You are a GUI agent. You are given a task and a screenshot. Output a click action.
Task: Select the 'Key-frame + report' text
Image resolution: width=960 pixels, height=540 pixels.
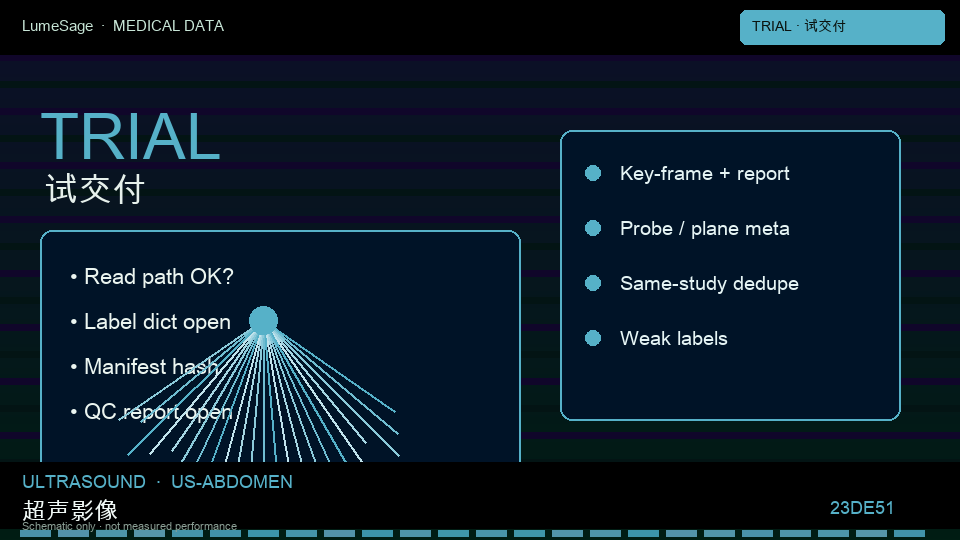(705, 174)
